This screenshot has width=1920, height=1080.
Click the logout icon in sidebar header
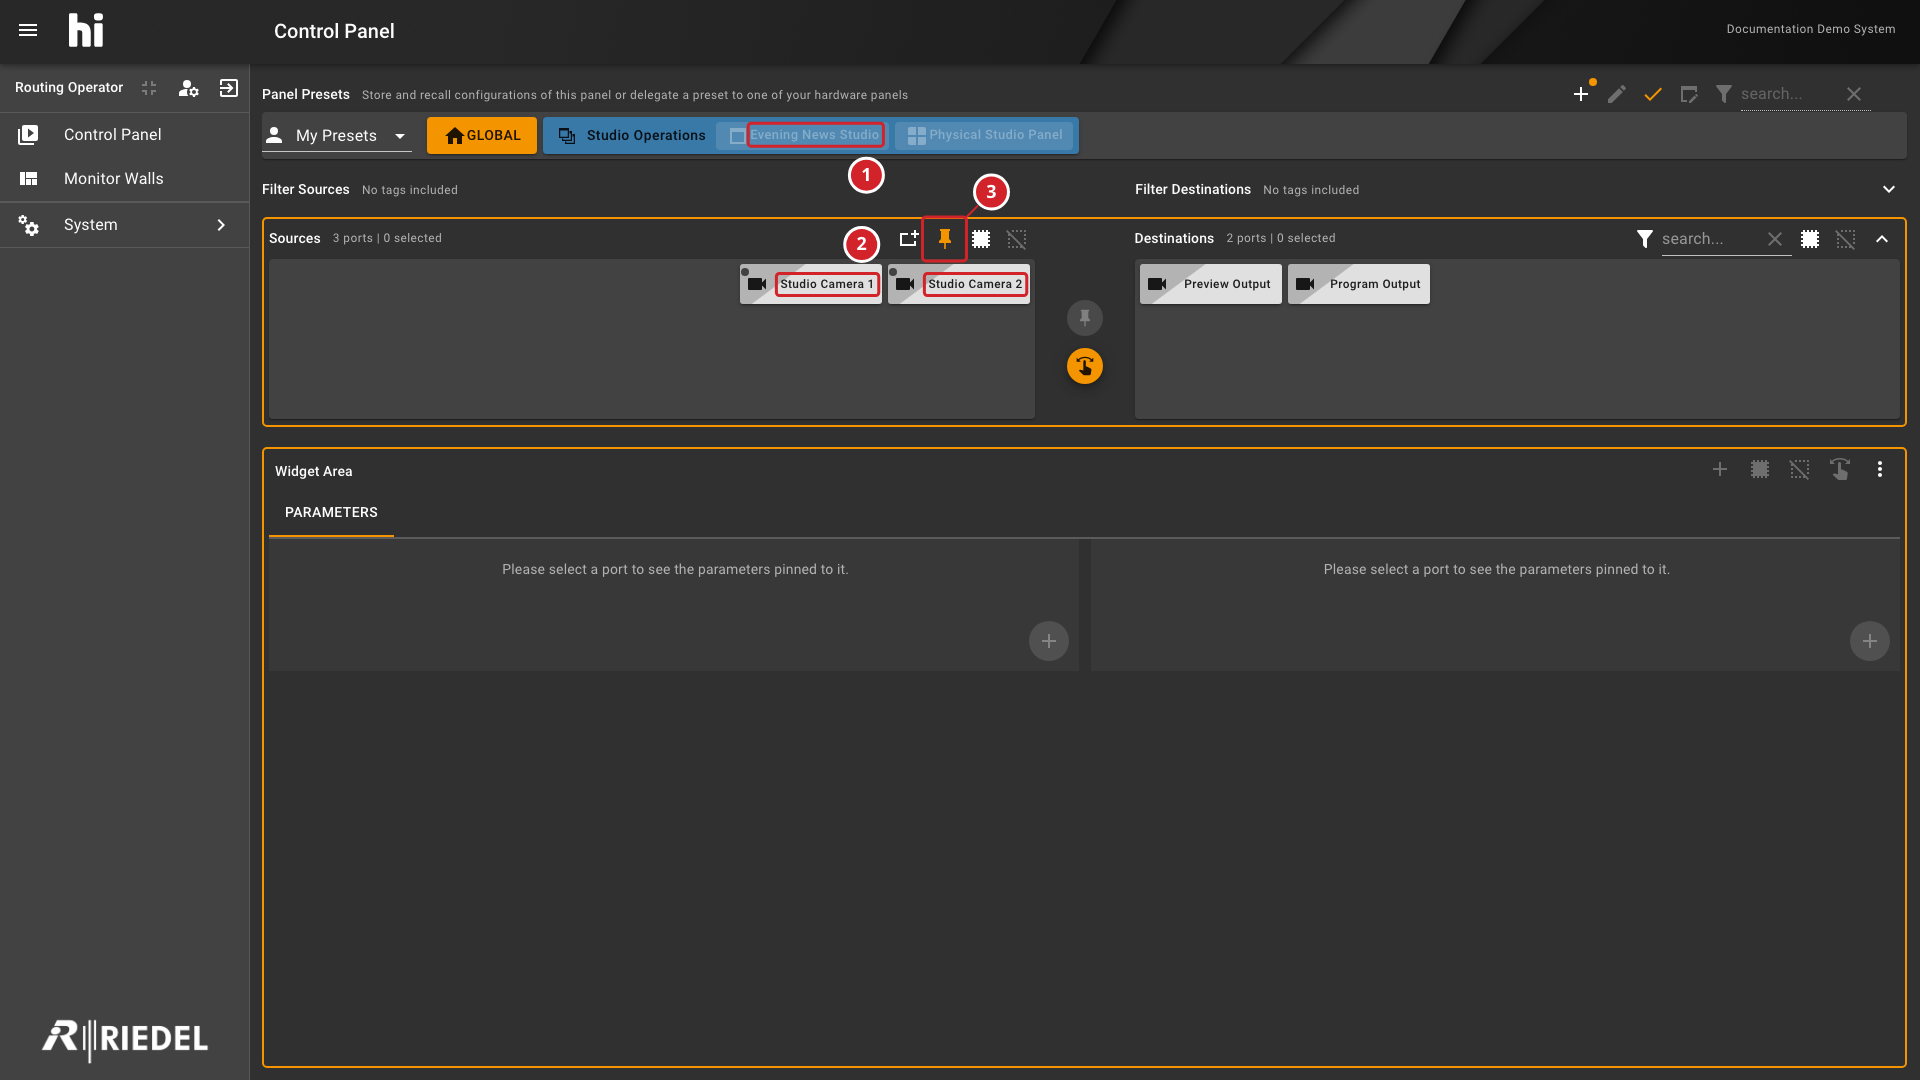click(229, 88)
